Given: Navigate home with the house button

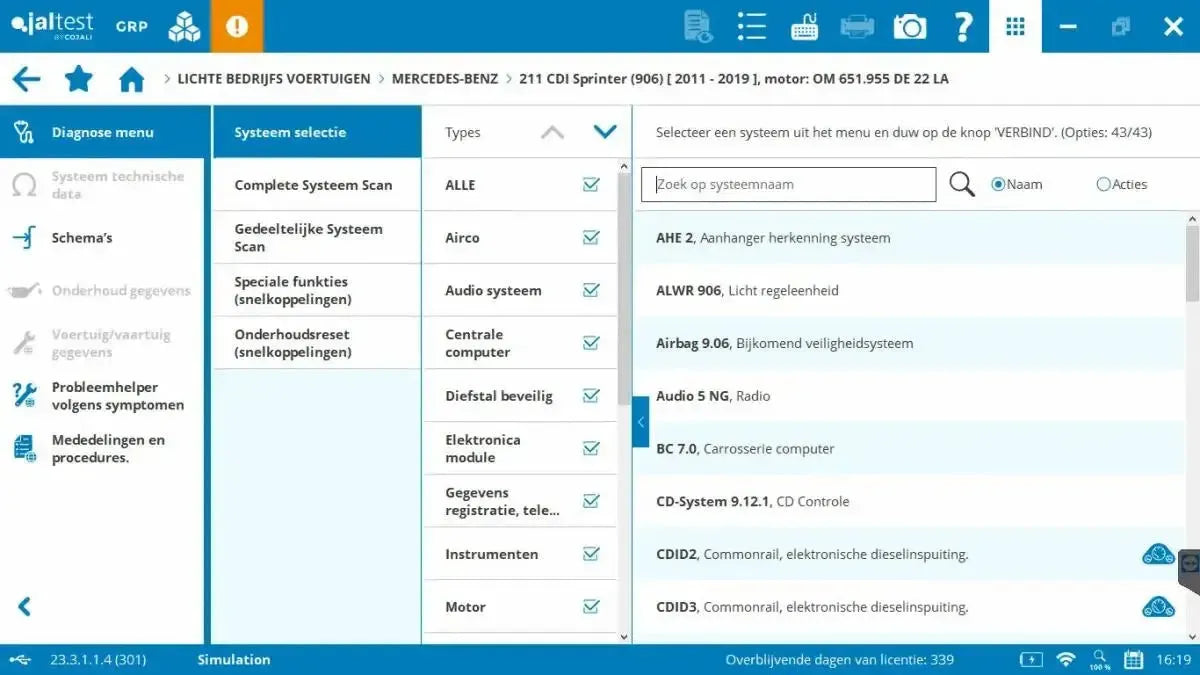Looking at the screenshot, I should pos(131,78).
